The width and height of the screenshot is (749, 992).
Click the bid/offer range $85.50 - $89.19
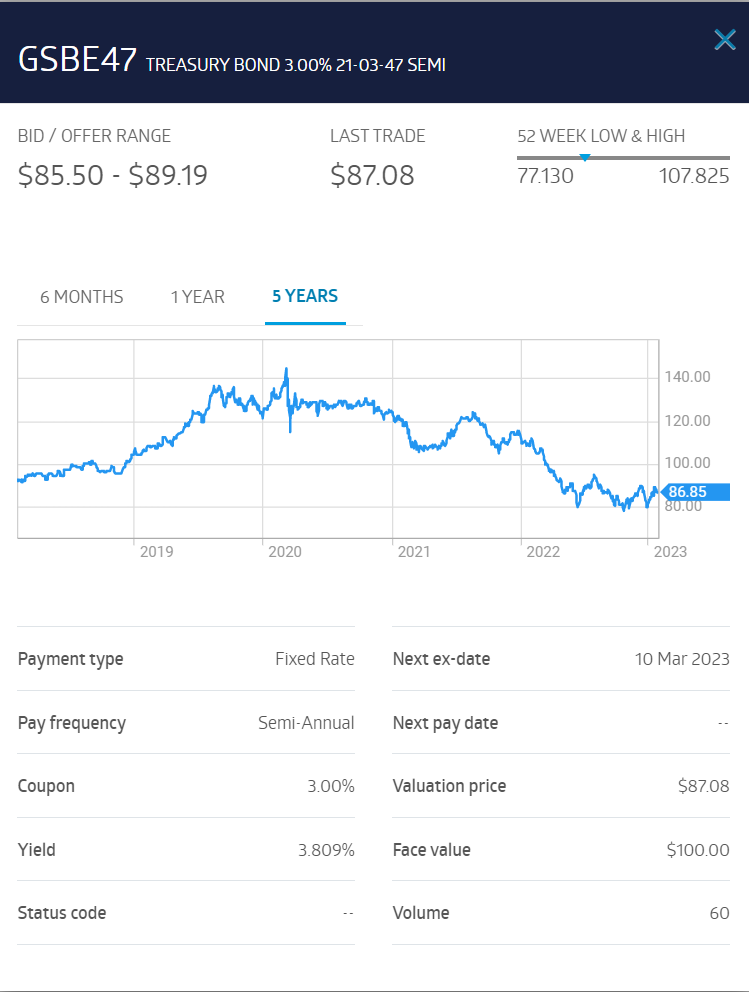pos(113,175)
